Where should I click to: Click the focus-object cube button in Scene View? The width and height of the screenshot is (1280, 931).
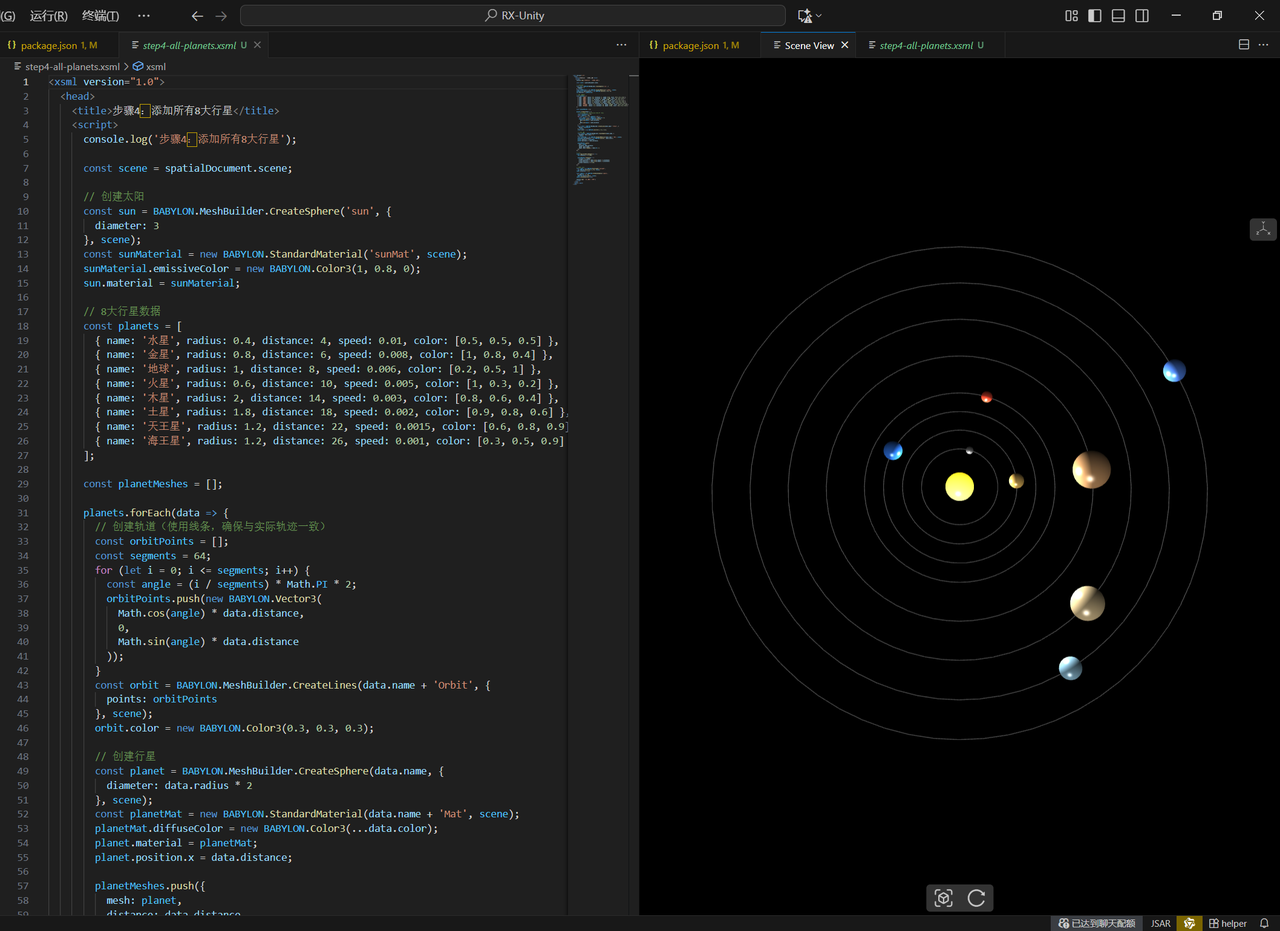[943, 898]
